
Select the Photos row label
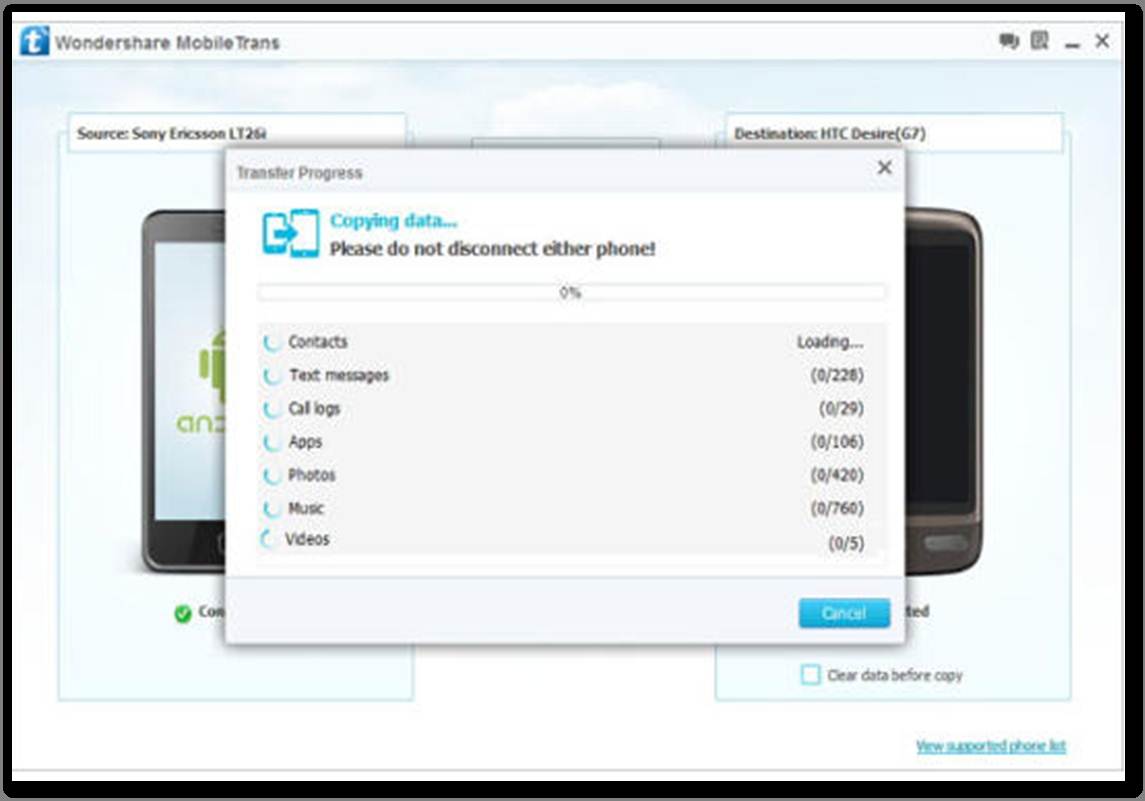click(312, 475)
